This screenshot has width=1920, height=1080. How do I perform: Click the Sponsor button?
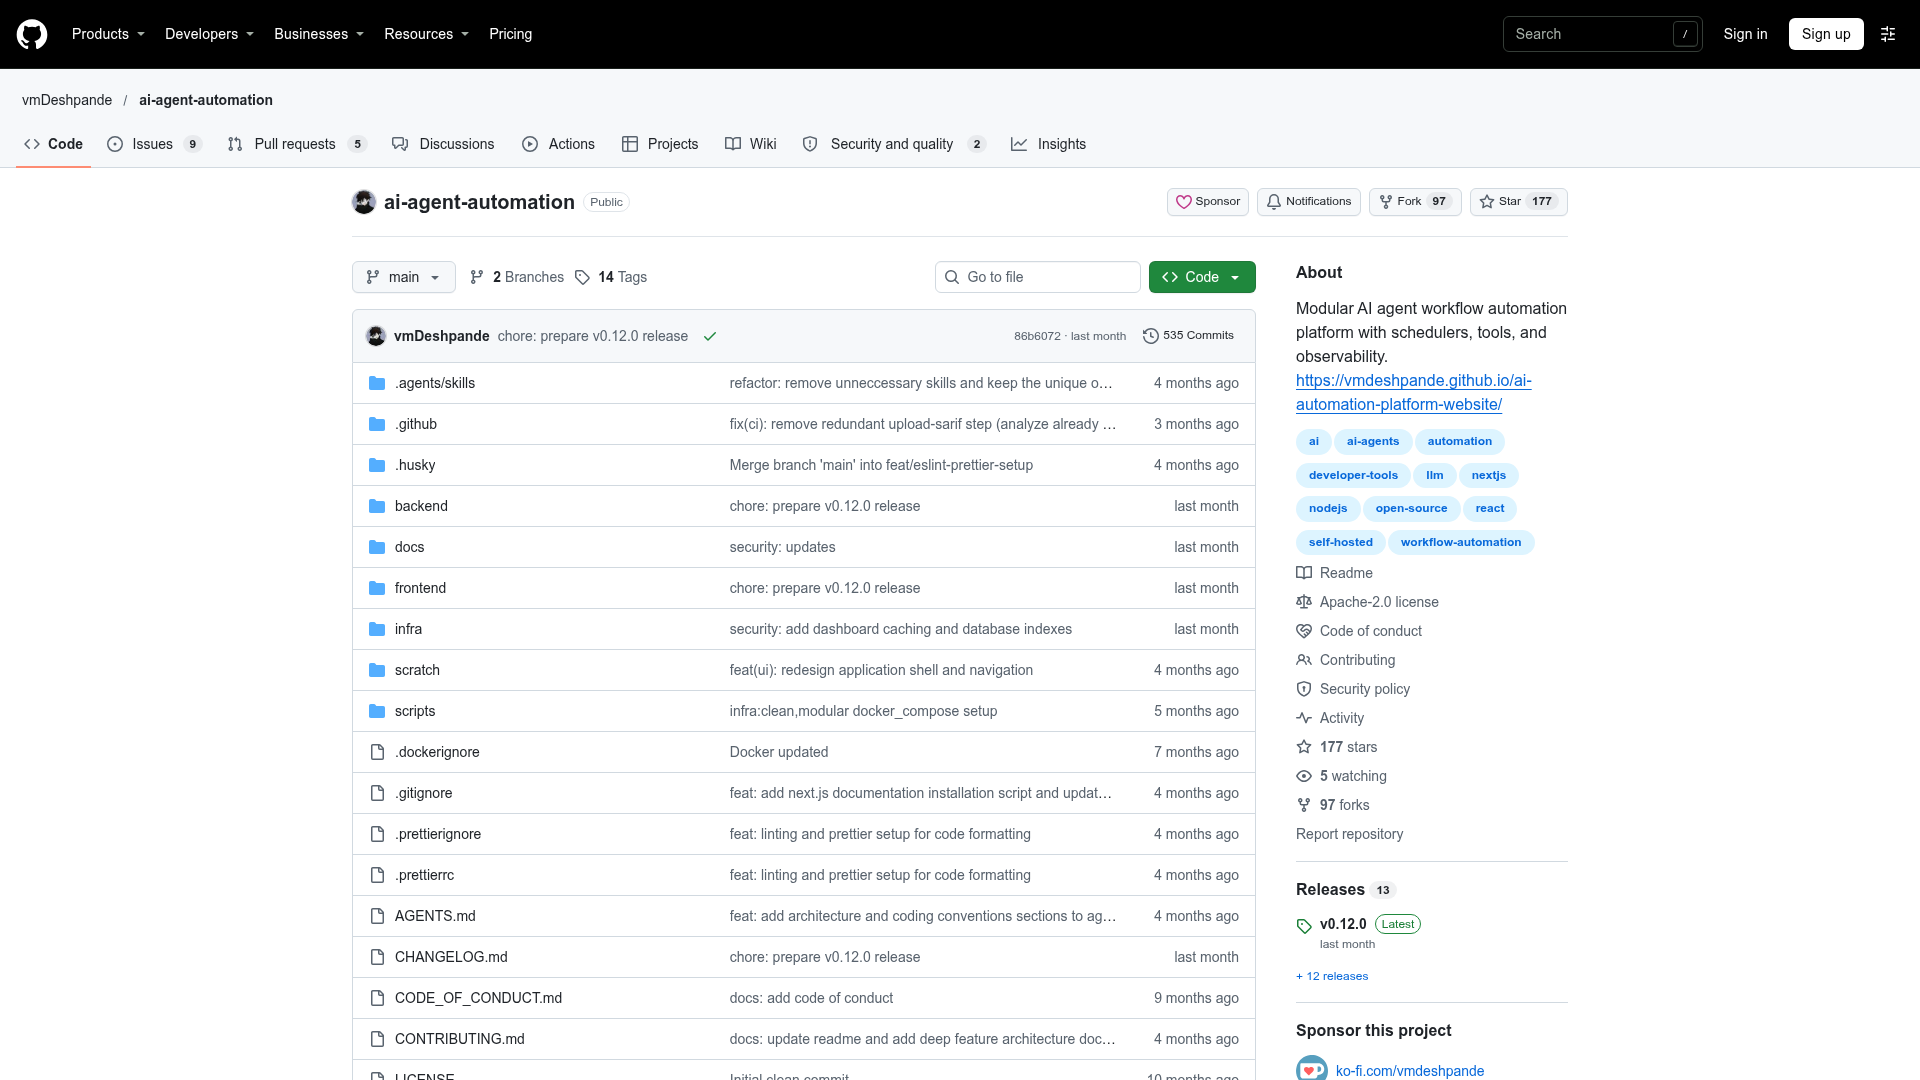[x=1208, y=202]
